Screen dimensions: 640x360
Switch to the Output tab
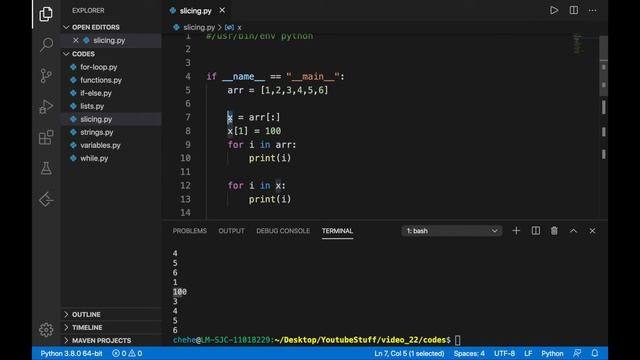[231, 231]
